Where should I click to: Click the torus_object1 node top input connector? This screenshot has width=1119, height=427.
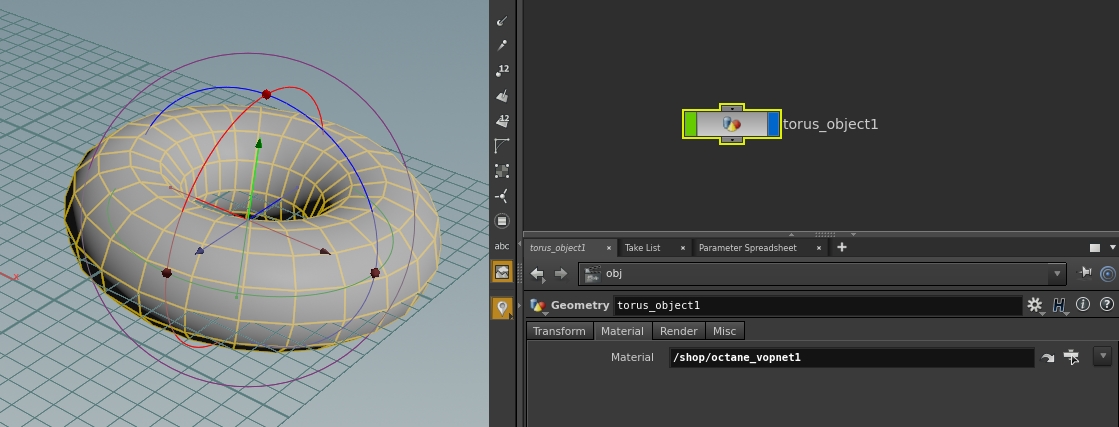[x=731, y=108]
